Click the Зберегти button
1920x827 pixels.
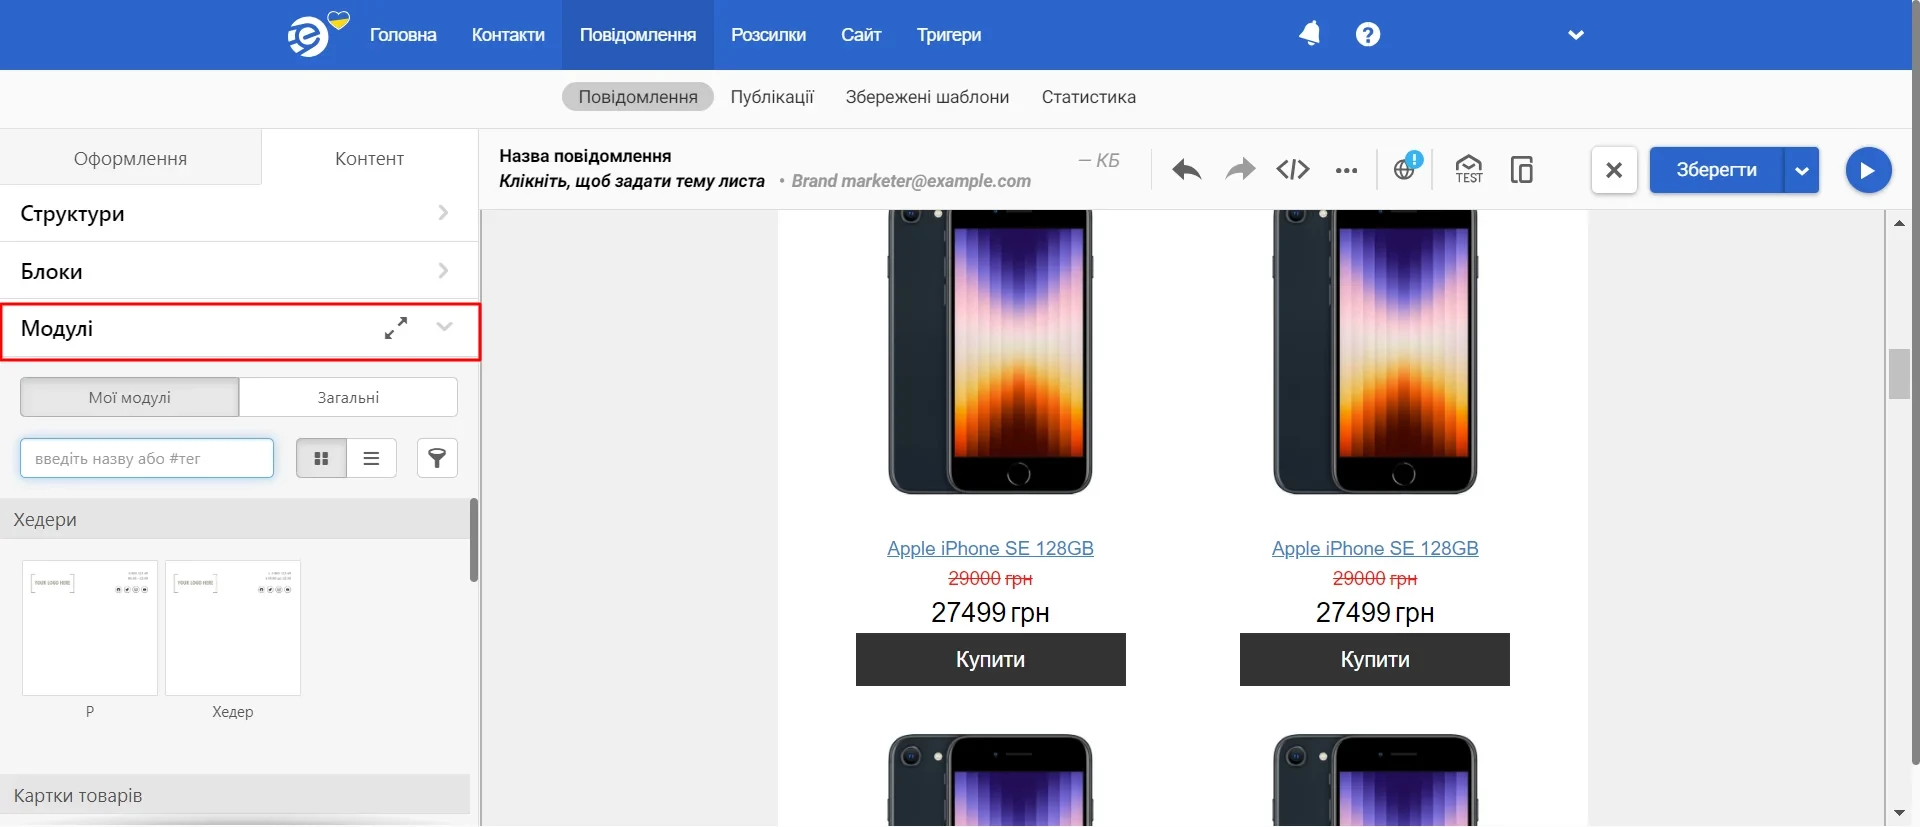coord(1716,170)
